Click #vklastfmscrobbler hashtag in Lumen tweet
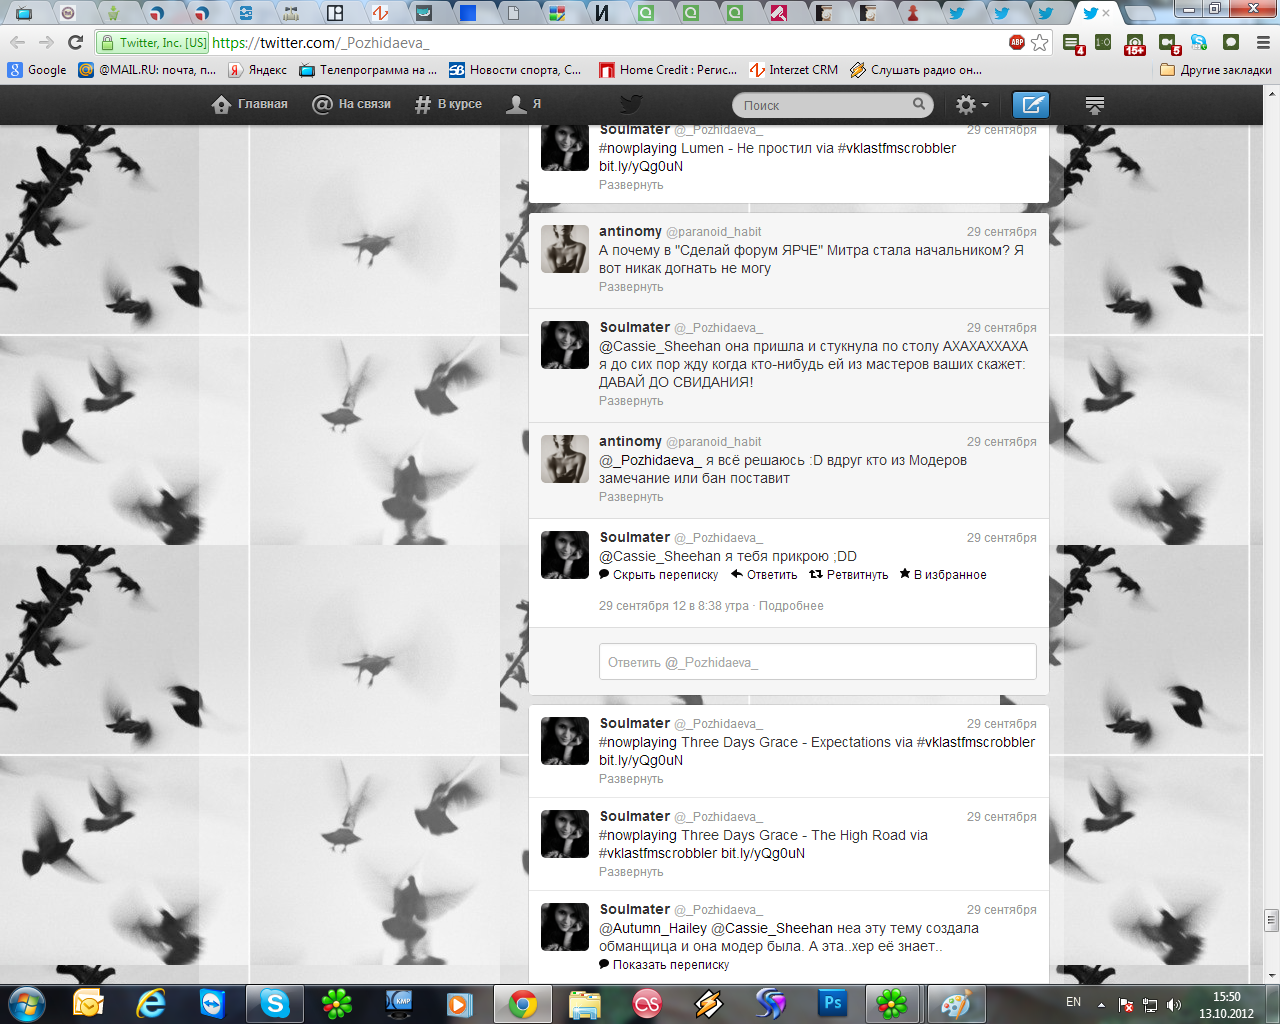This screenshot has width=1280, height=1024. [x=897, y=148]
